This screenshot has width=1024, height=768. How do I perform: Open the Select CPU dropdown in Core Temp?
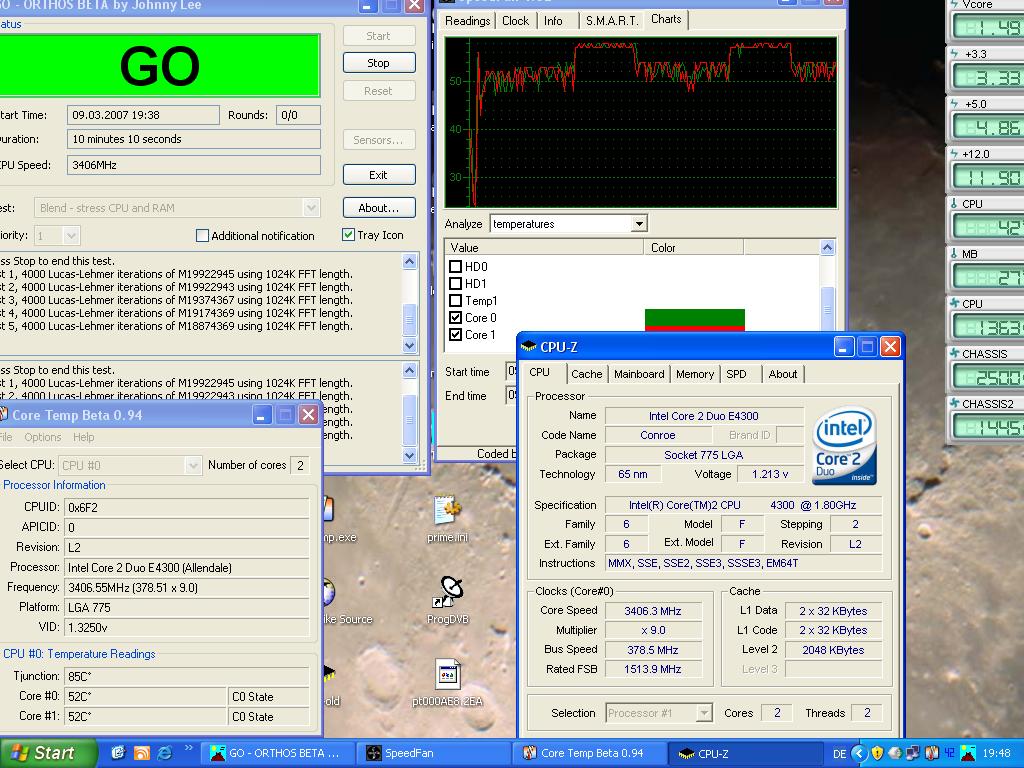coord(193,465)
